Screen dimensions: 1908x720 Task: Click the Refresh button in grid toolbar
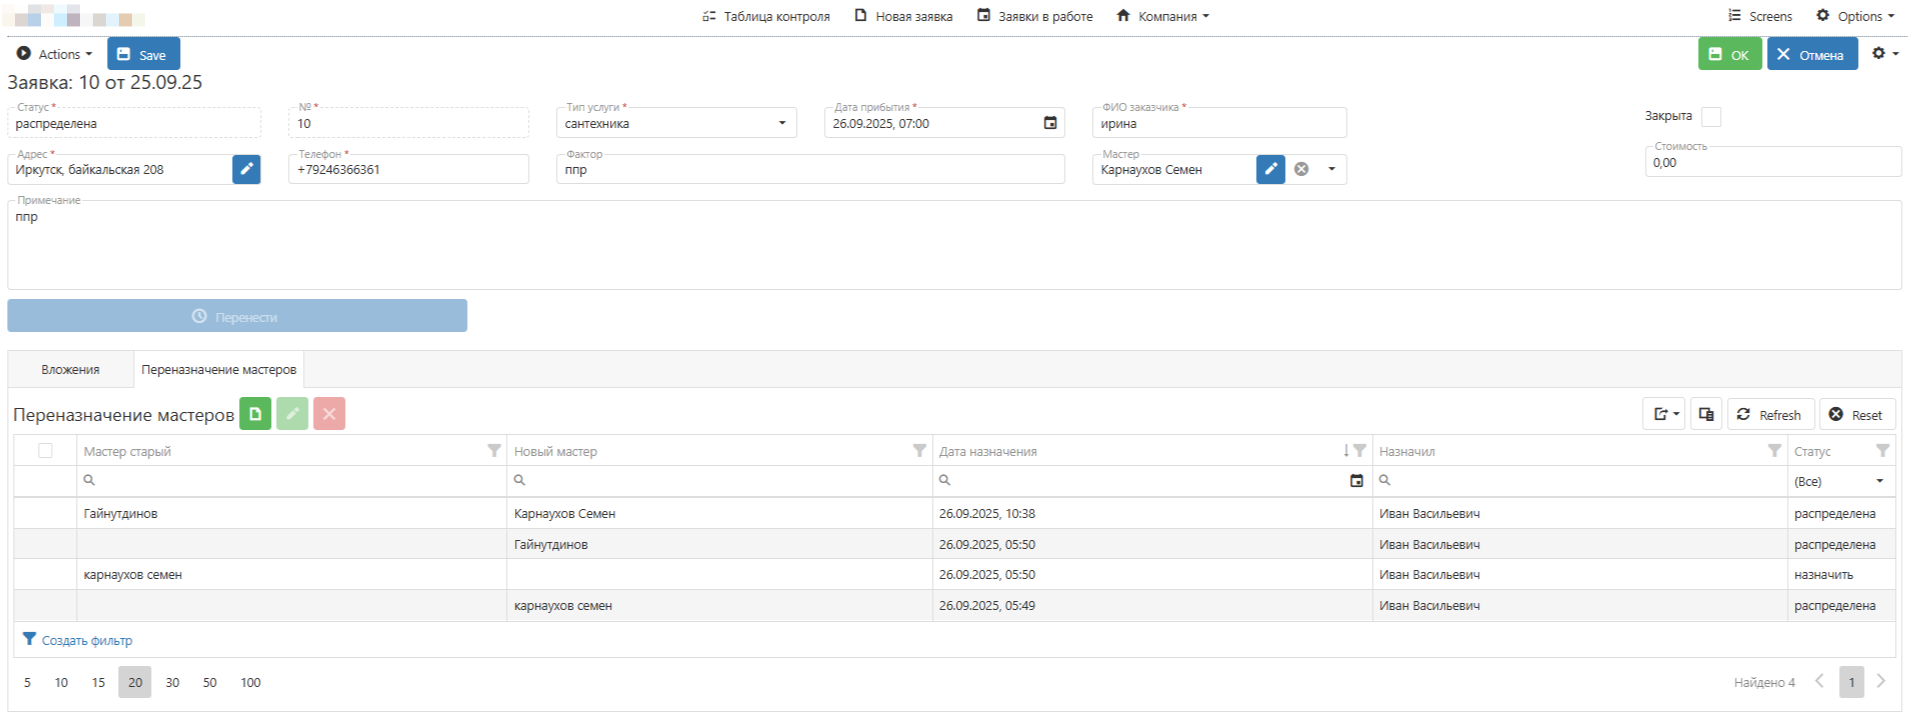click(1770, 414)
